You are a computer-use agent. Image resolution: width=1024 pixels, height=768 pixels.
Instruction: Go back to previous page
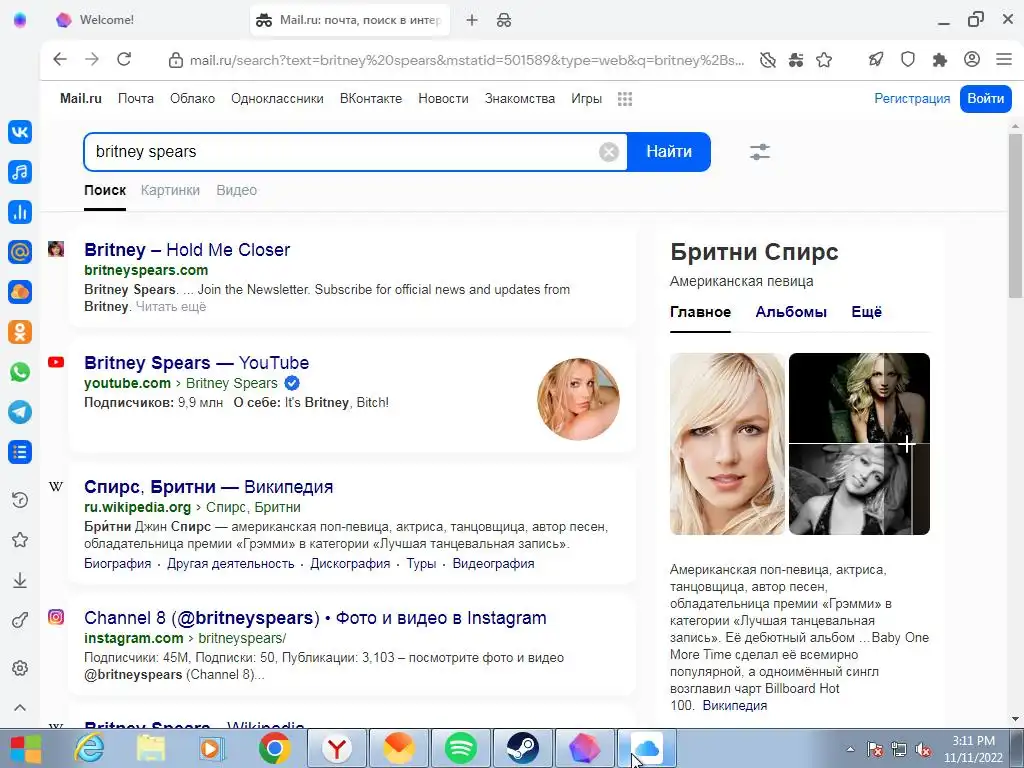(x=60, y=59)
